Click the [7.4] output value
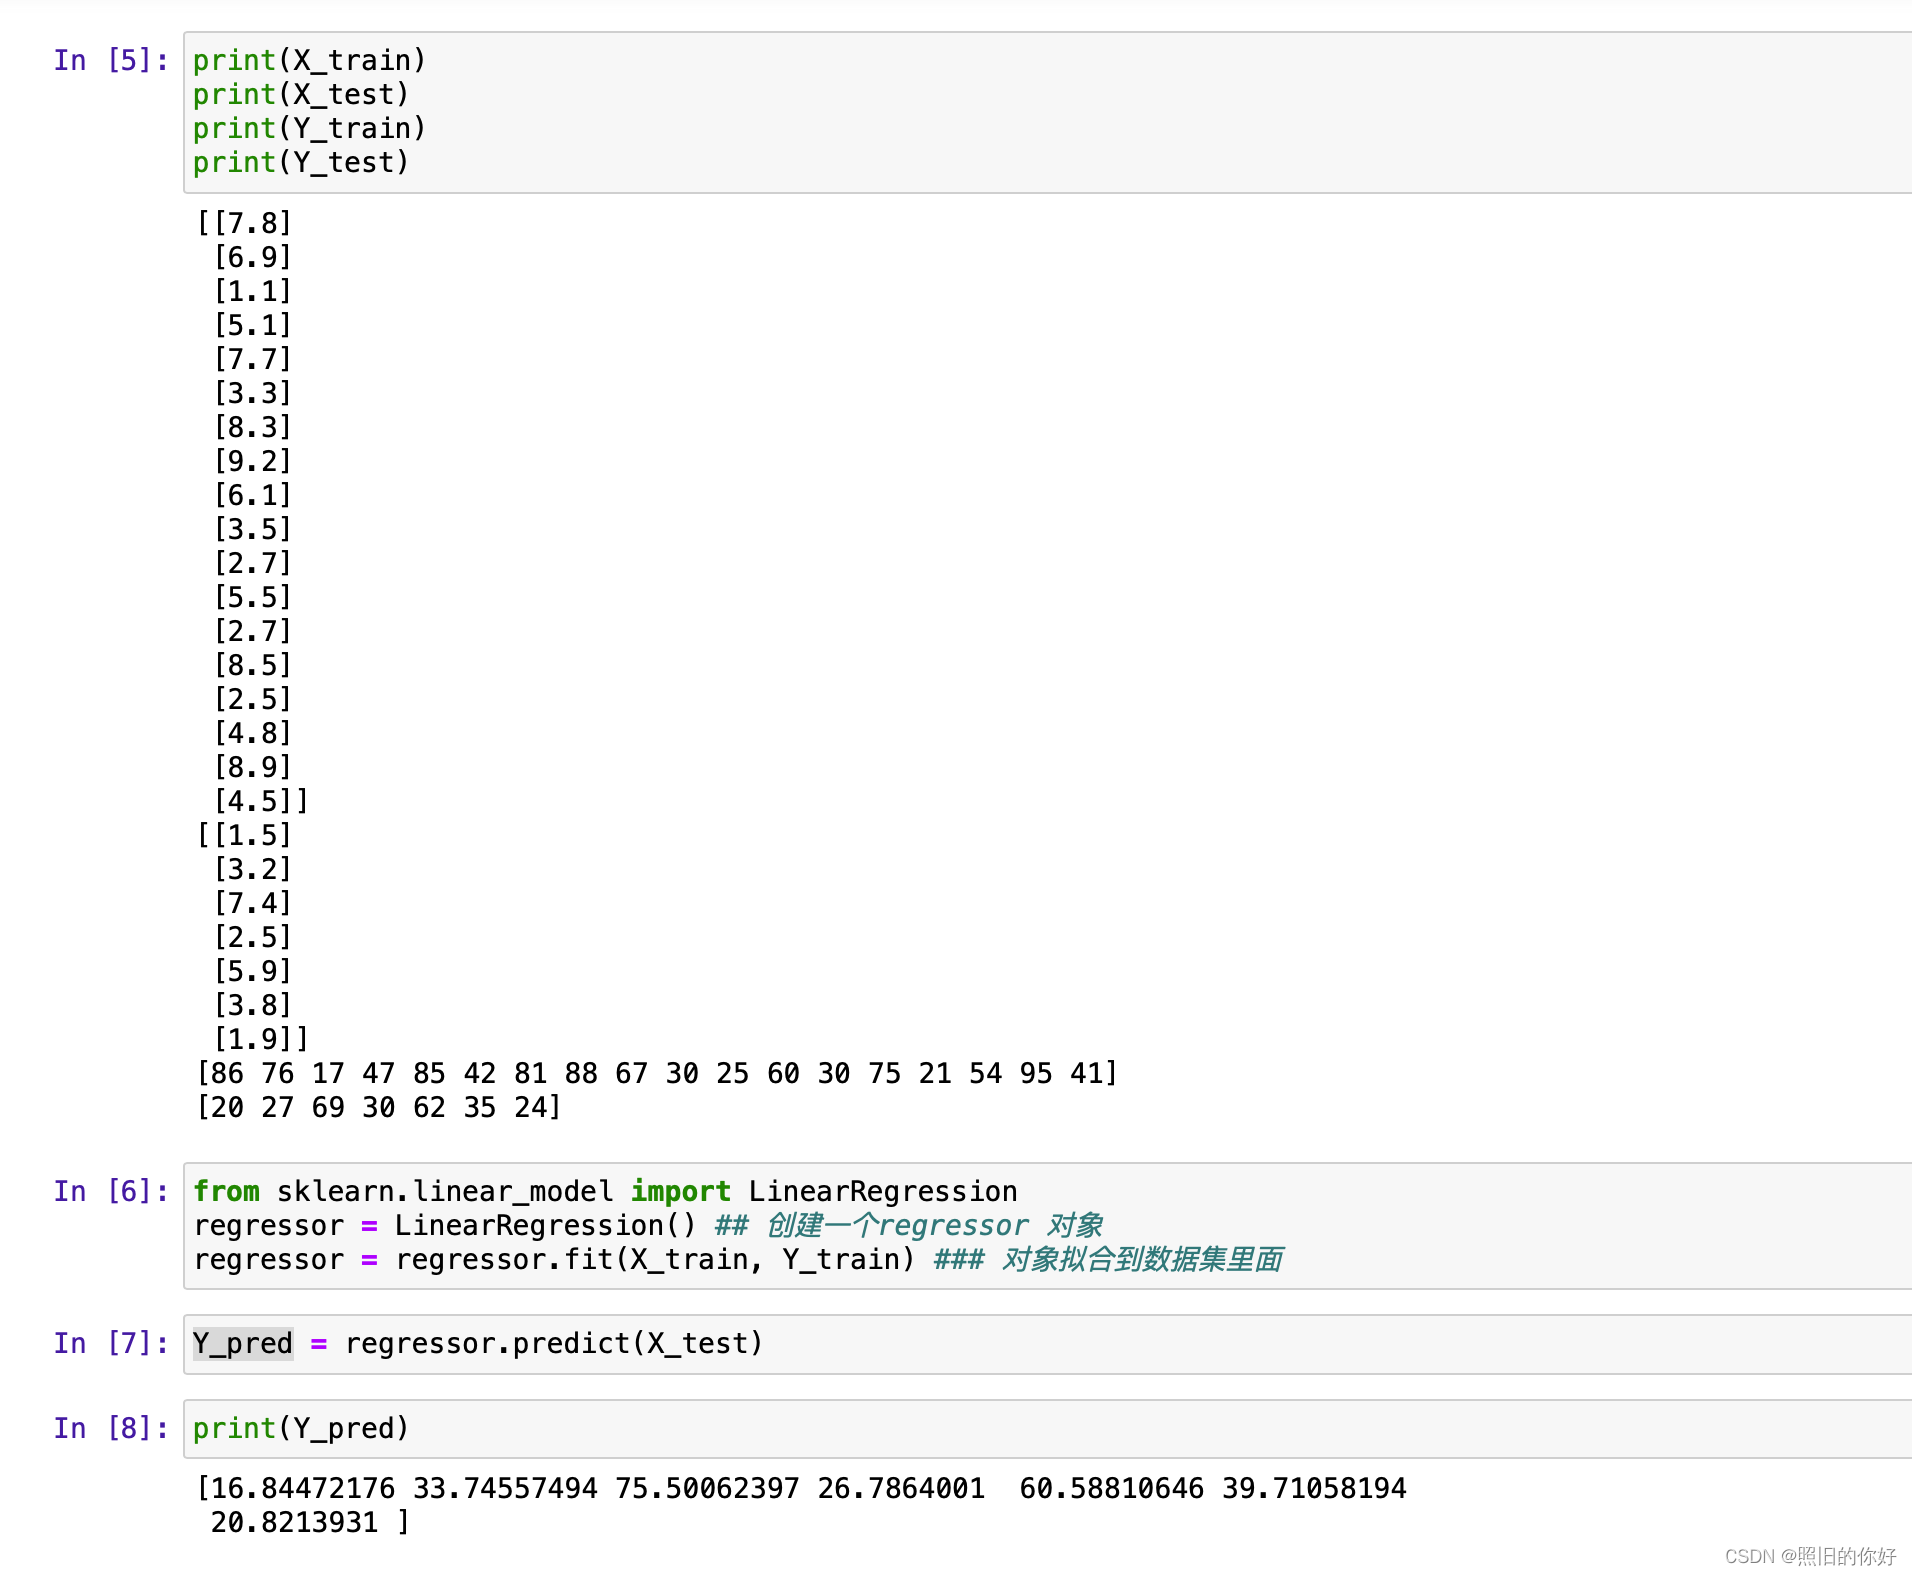The height and width of the screenshot is (1576, 1912). [x=253, y=903]
